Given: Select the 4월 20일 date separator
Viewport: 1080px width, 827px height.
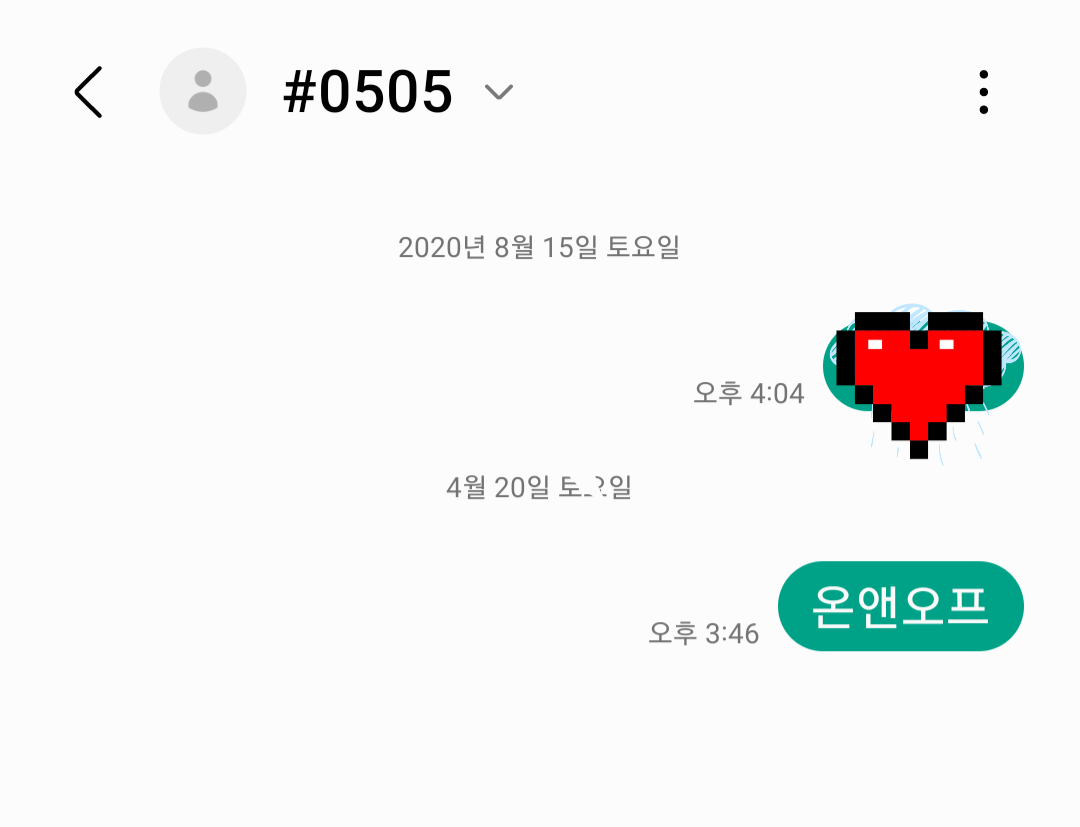Looking at the screenshot, I should (539, 488).
